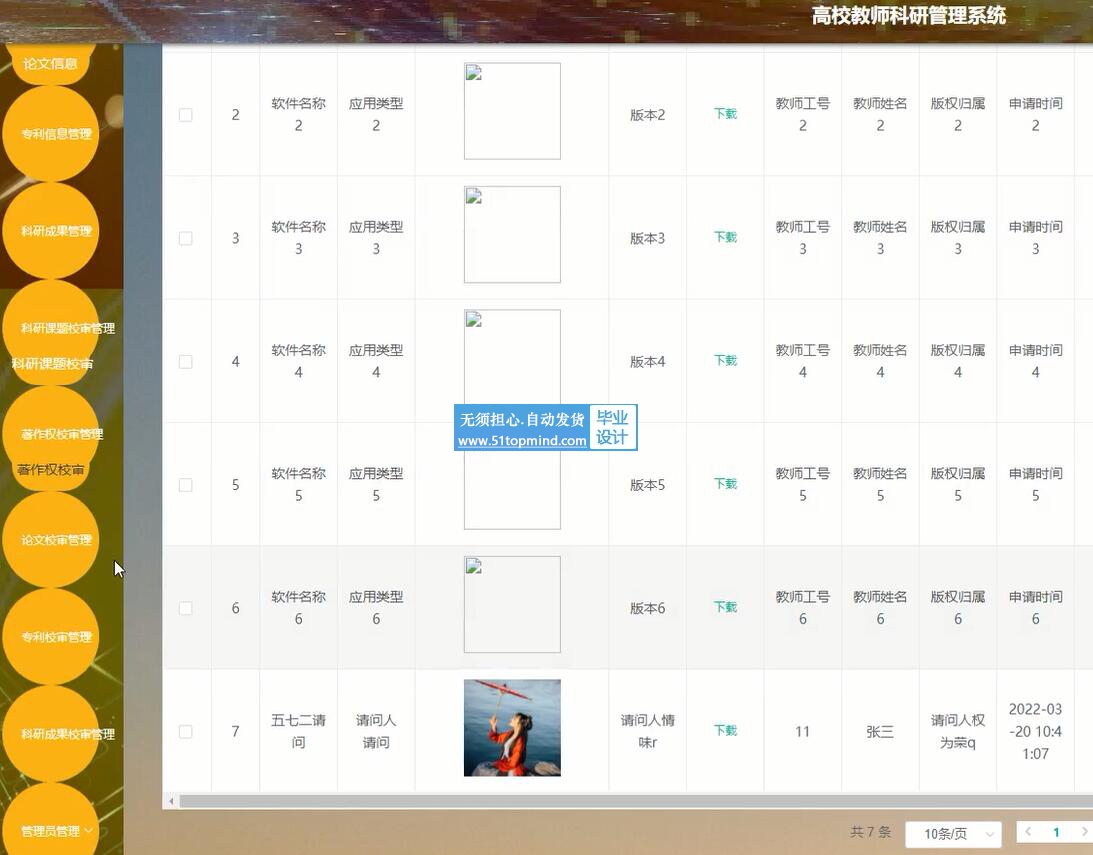Open 专利校审管理 in the sidebar
Viewport: 1093px width, 855px height.
click(x=50, y=636)
